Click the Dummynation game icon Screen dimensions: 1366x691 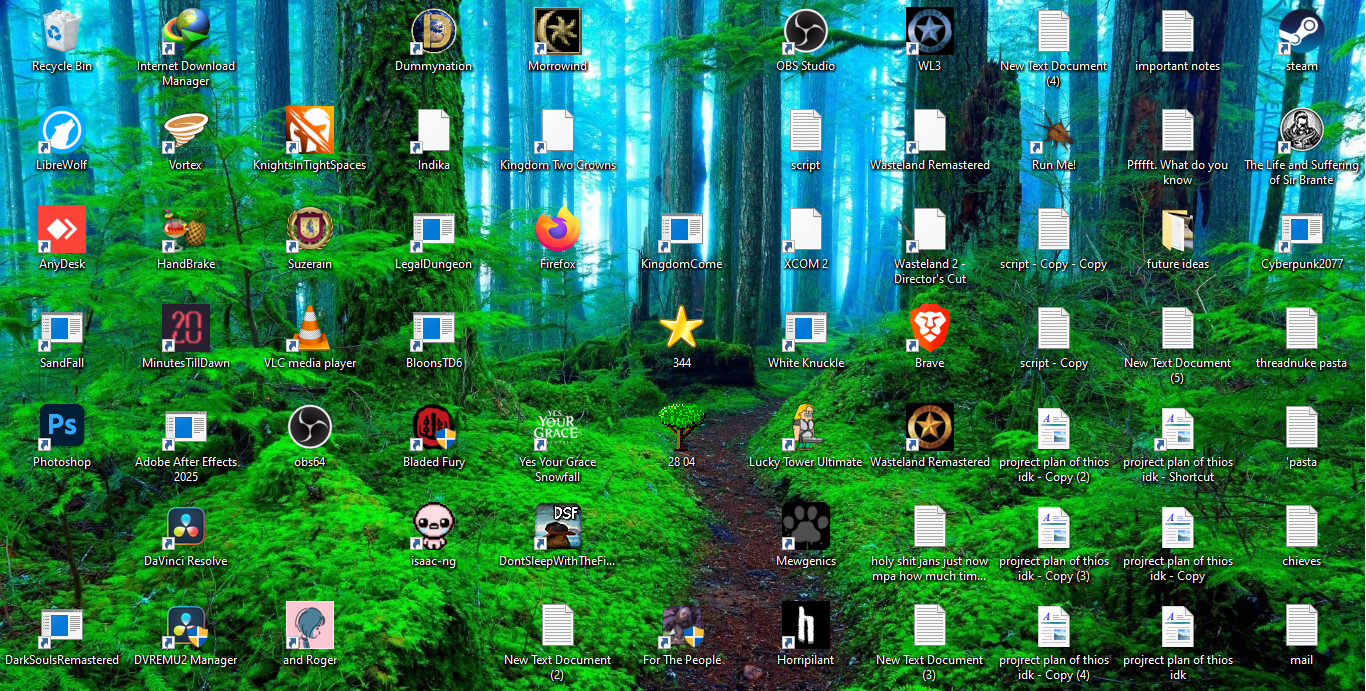(x=434, y=31)
